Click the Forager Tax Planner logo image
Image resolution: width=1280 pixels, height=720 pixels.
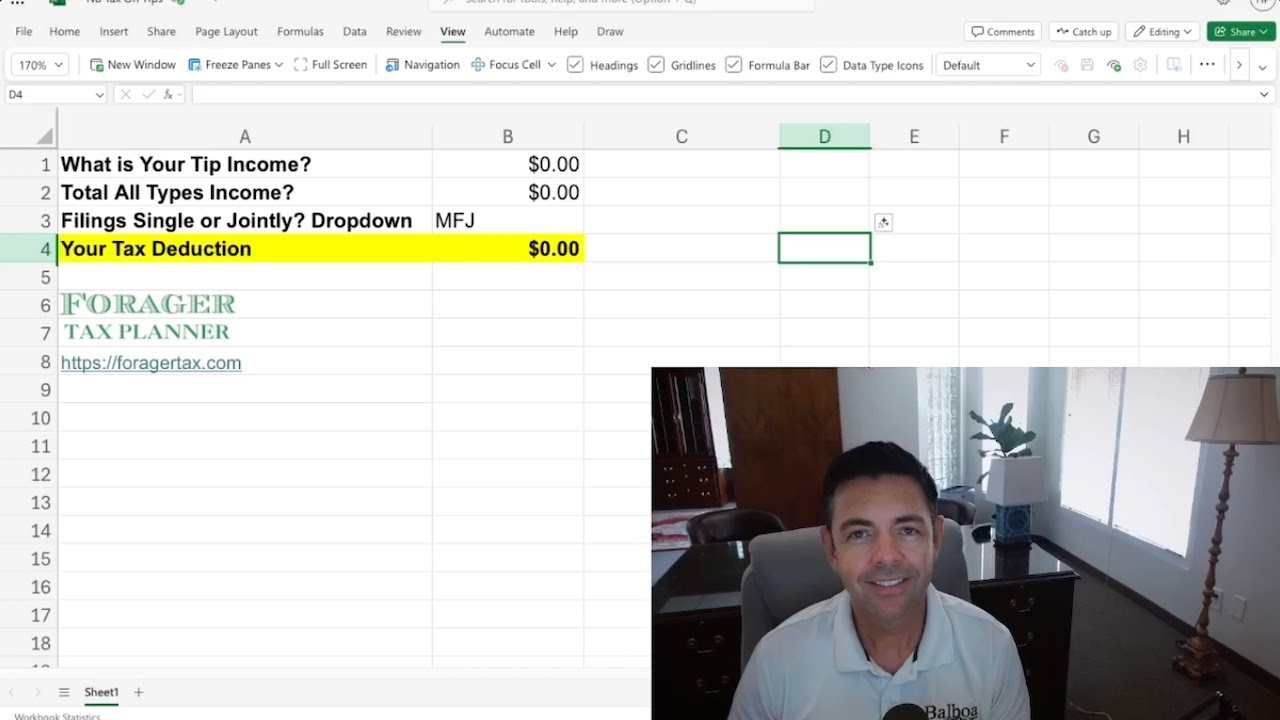pos(148,316)
